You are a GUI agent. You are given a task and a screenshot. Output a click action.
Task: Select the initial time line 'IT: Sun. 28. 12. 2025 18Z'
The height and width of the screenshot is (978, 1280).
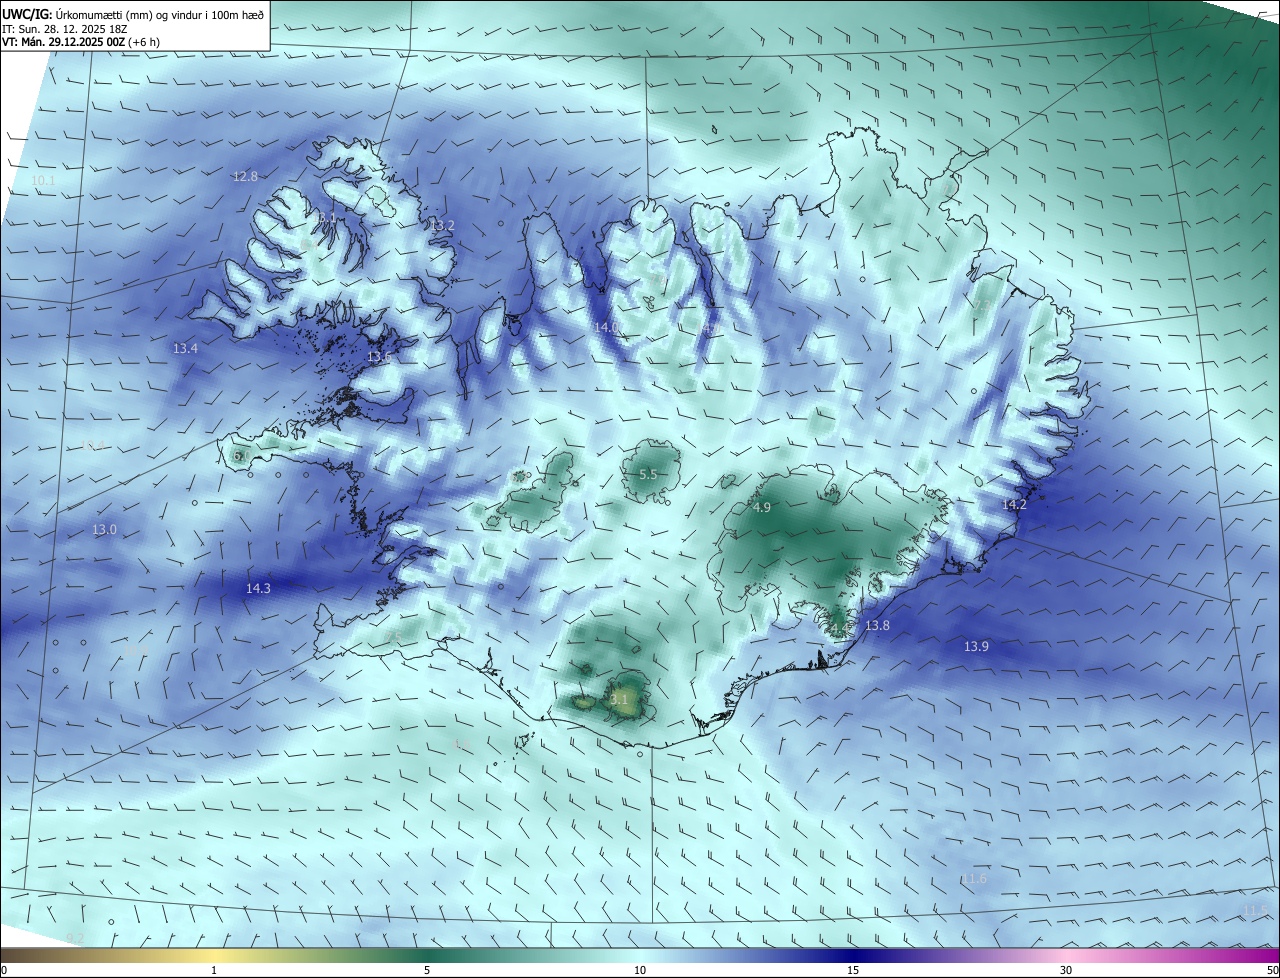click(66, 29)
